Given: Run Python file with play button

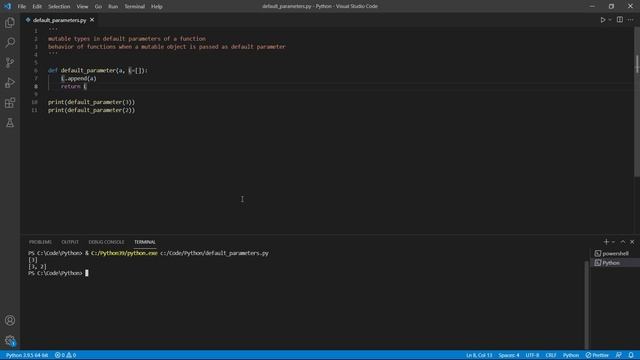Looking at the screenshot, I should (x=602, y=20).
